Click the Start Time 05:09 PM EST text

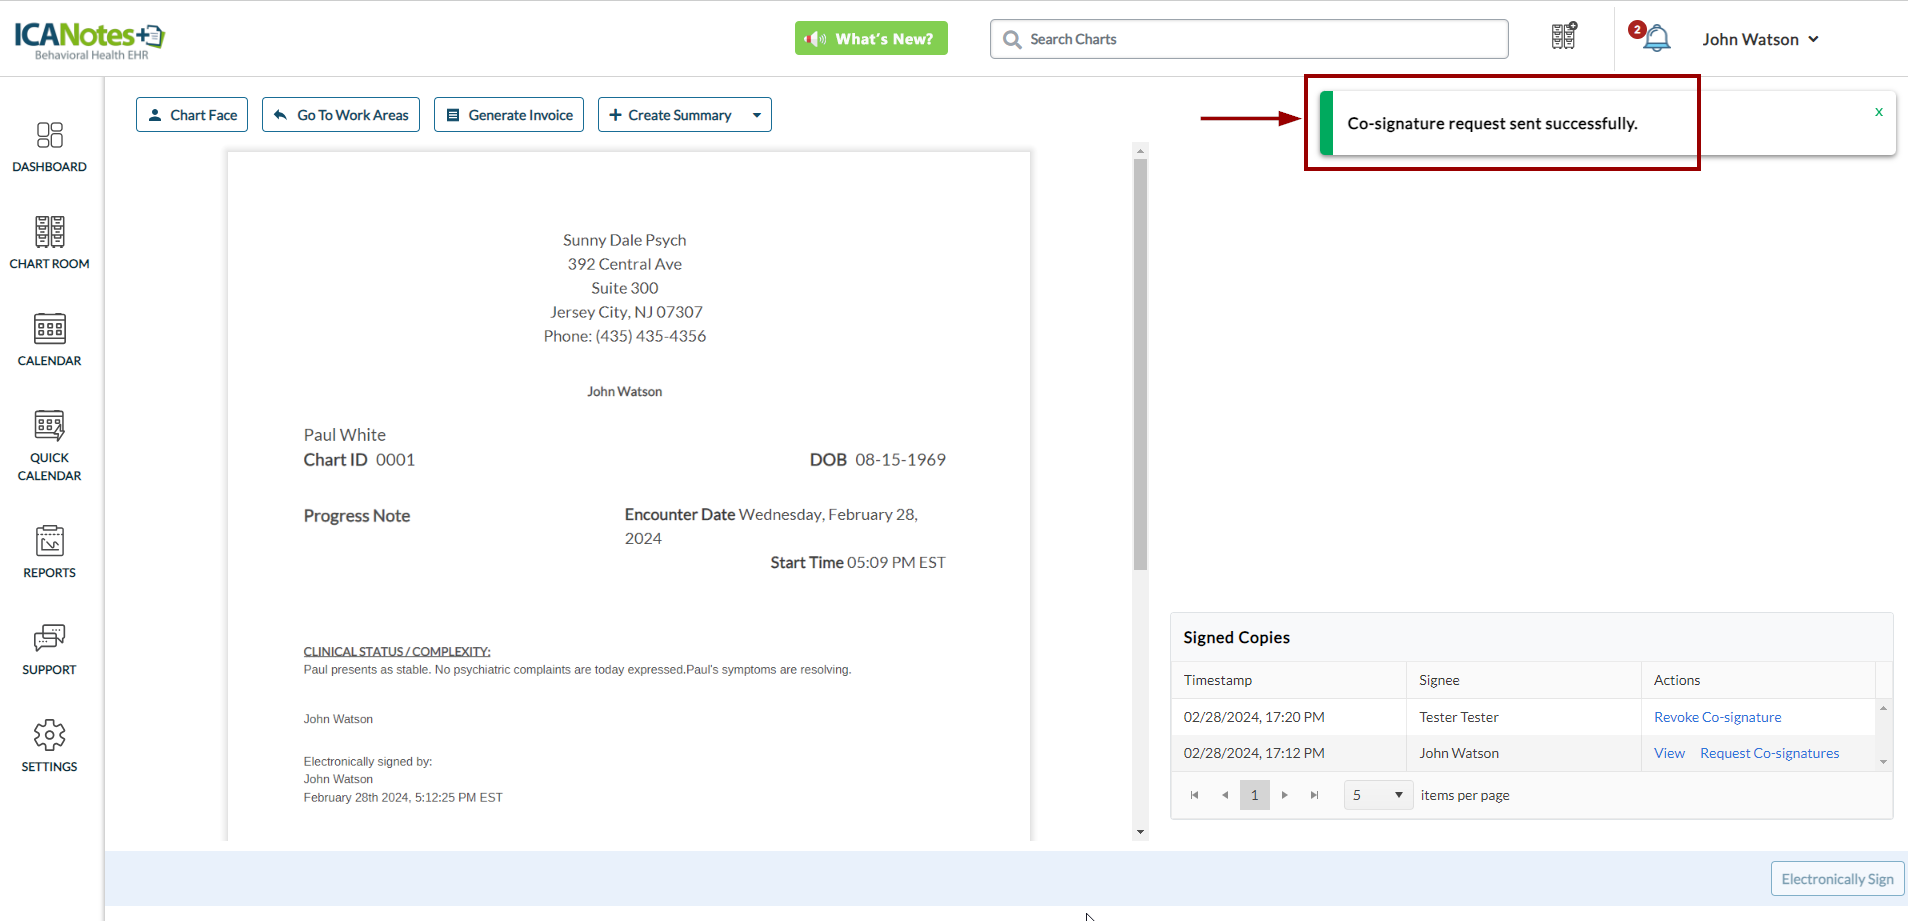[858, 563]
